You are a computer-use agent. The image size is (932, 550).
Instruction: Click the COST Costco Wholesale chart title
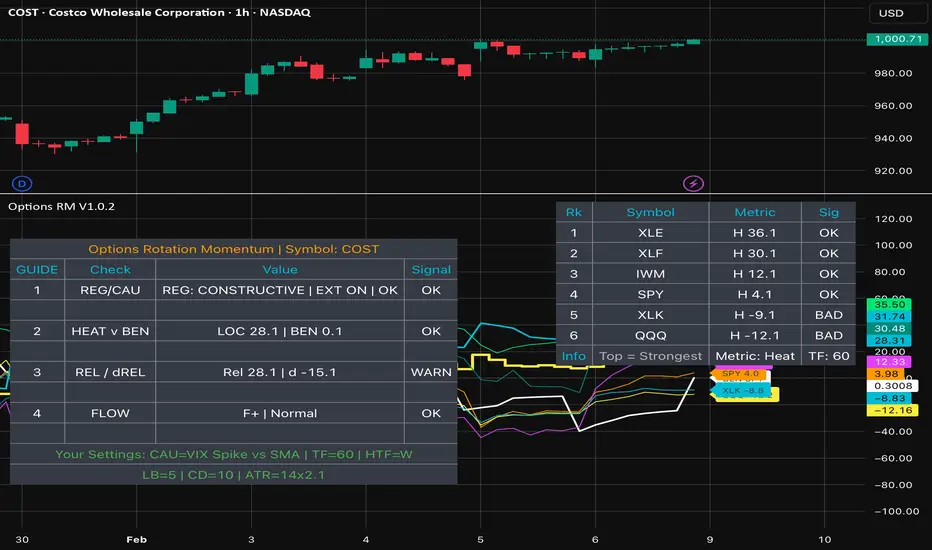coord(159,12)
